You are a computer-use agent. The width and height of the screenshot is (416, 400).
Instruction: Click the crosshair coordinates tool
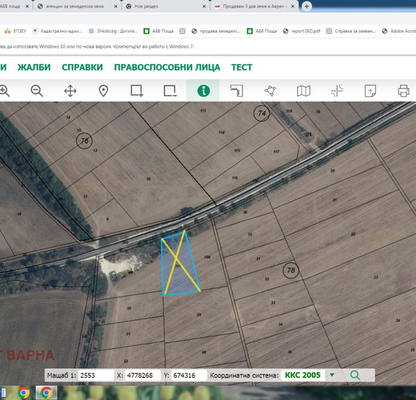pyautogui.click(x=337, y=91)
